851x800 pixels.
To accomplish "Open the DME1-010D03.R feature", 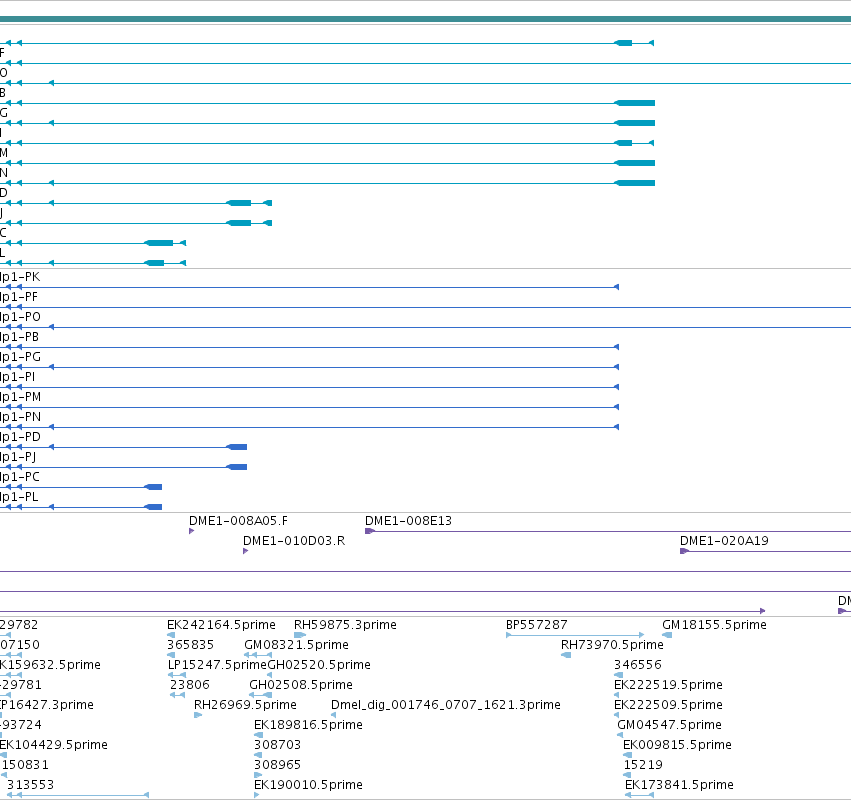I will 294,541.
